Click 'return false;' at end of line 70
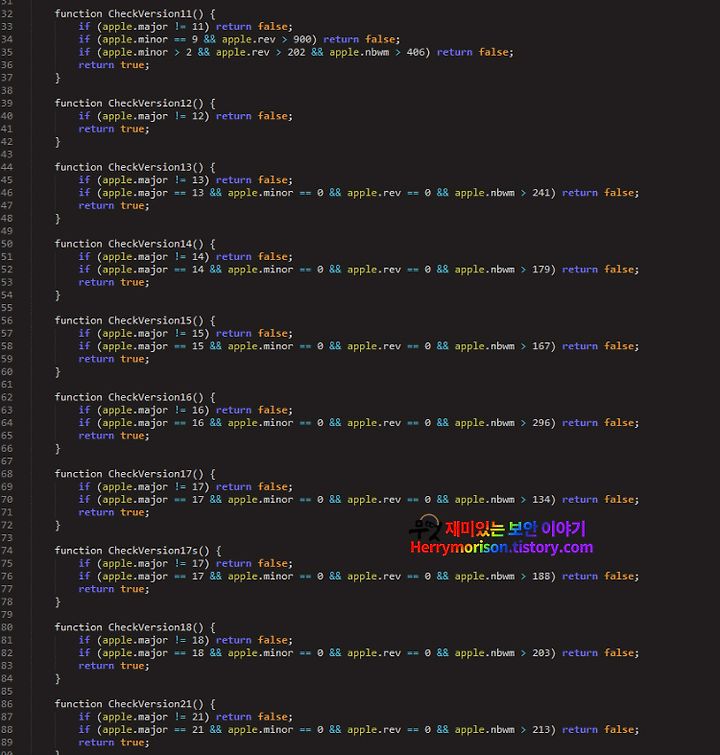Image resolution: width=720 pixels, height=755 pixels. 600,499
